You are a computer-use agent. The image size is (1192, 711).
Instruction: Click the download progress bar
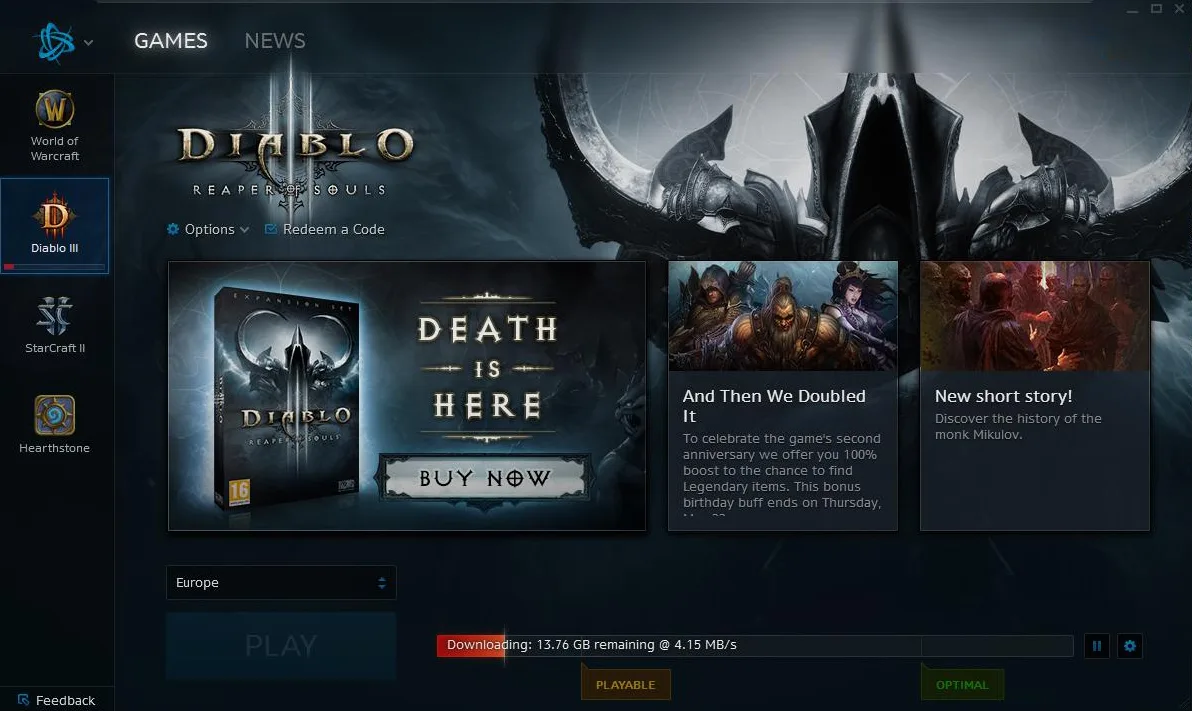pos(755,646)
